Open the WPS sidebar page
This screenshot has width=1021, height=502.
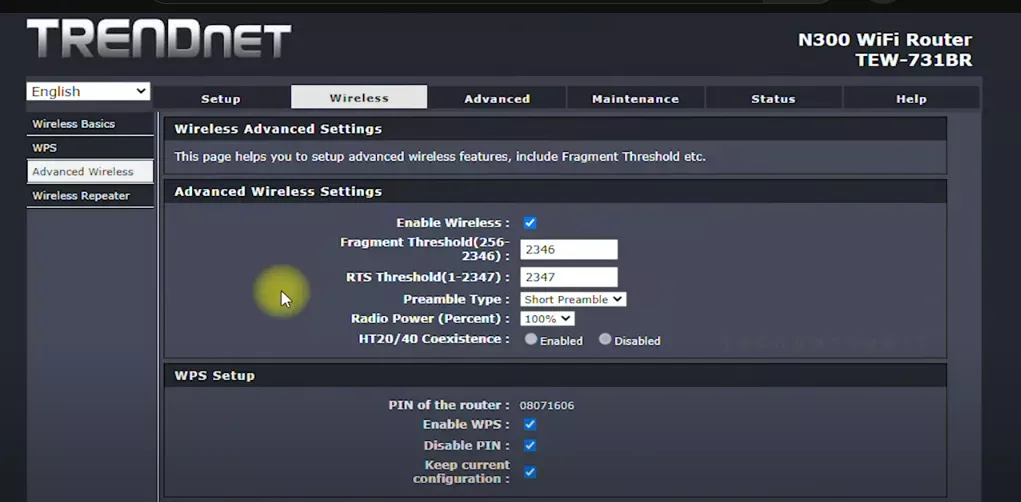[x=90, y=148]
